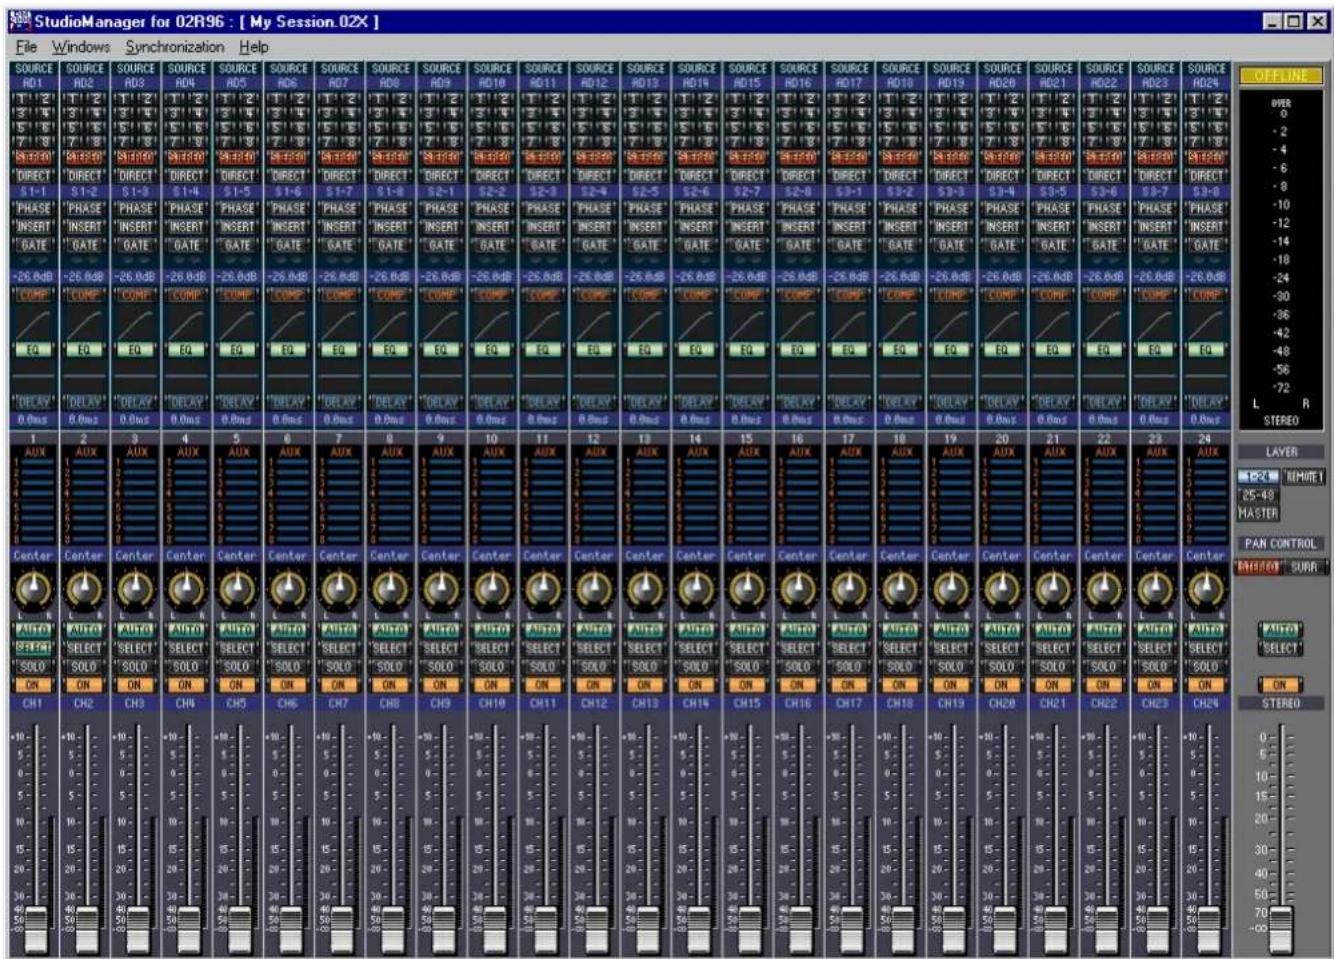The height and width of the screenshot is (959, 1334).
Task: Toggle AUTO on channel CH9
Action: [441, 630]
